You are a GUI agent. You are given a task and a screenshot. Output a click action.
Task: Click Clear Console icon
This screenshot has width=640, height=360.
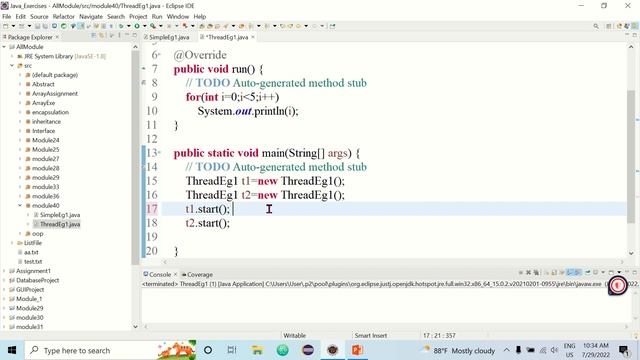click(547, 272)
